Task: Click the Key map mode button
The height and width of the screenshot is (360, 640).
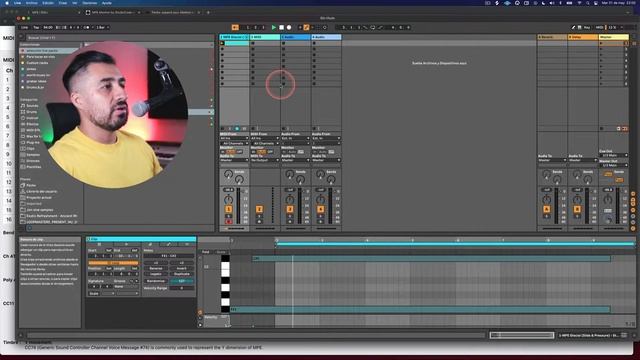Action: tap(587, 27)
